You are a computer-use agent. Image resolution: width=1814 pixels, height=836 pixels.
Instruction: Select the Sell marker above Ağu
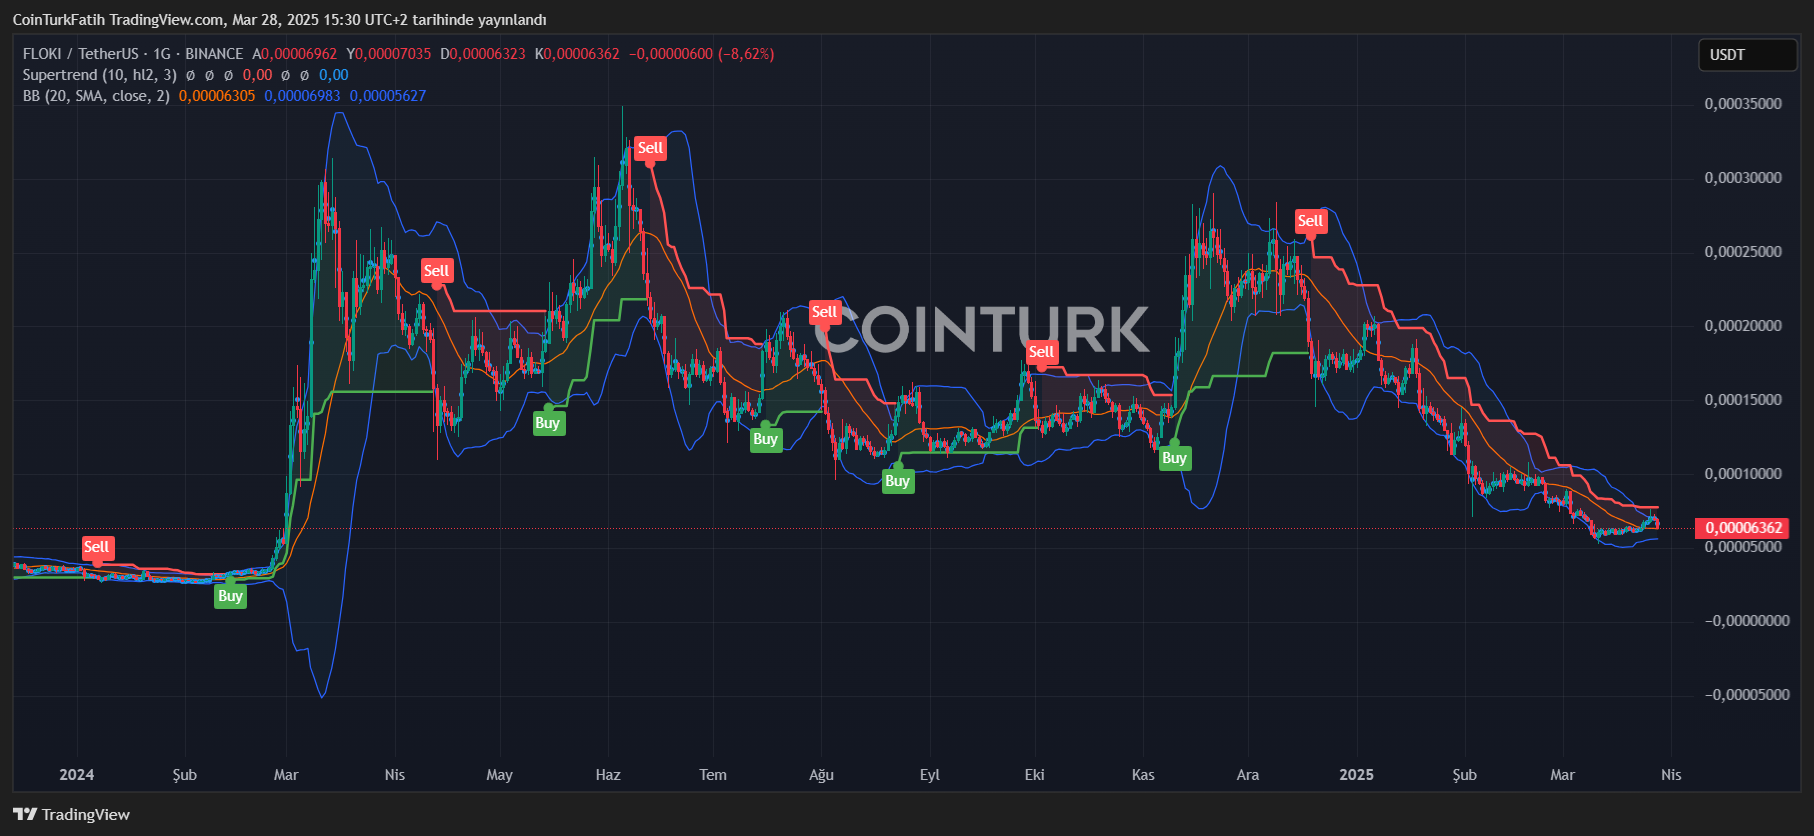point(825,312)
